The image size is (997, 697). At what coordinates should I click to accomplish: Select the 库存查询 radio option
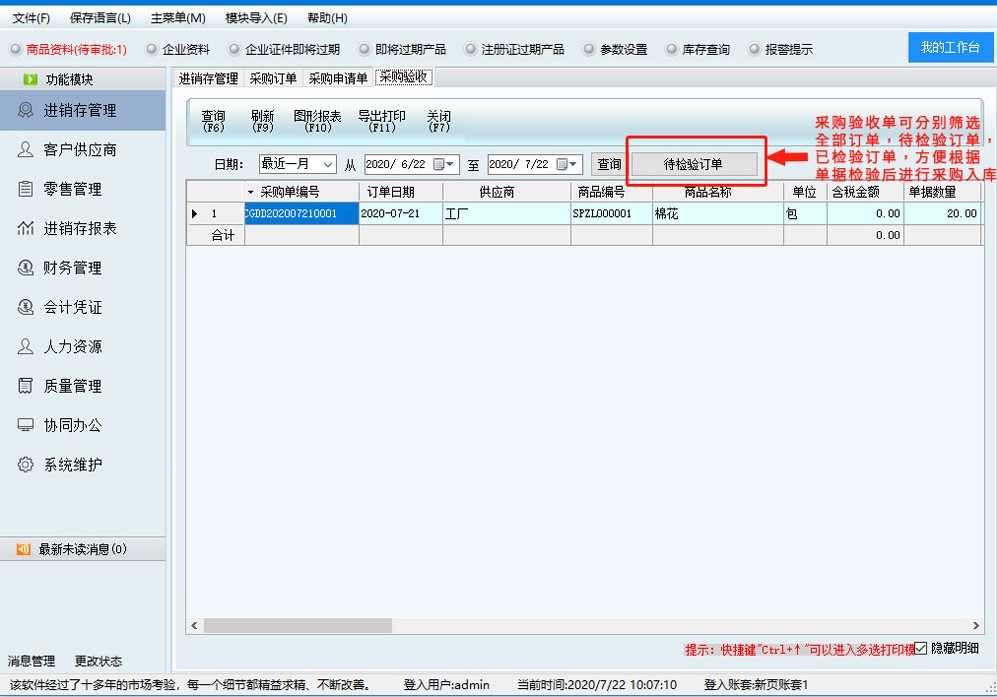[671, 49]
